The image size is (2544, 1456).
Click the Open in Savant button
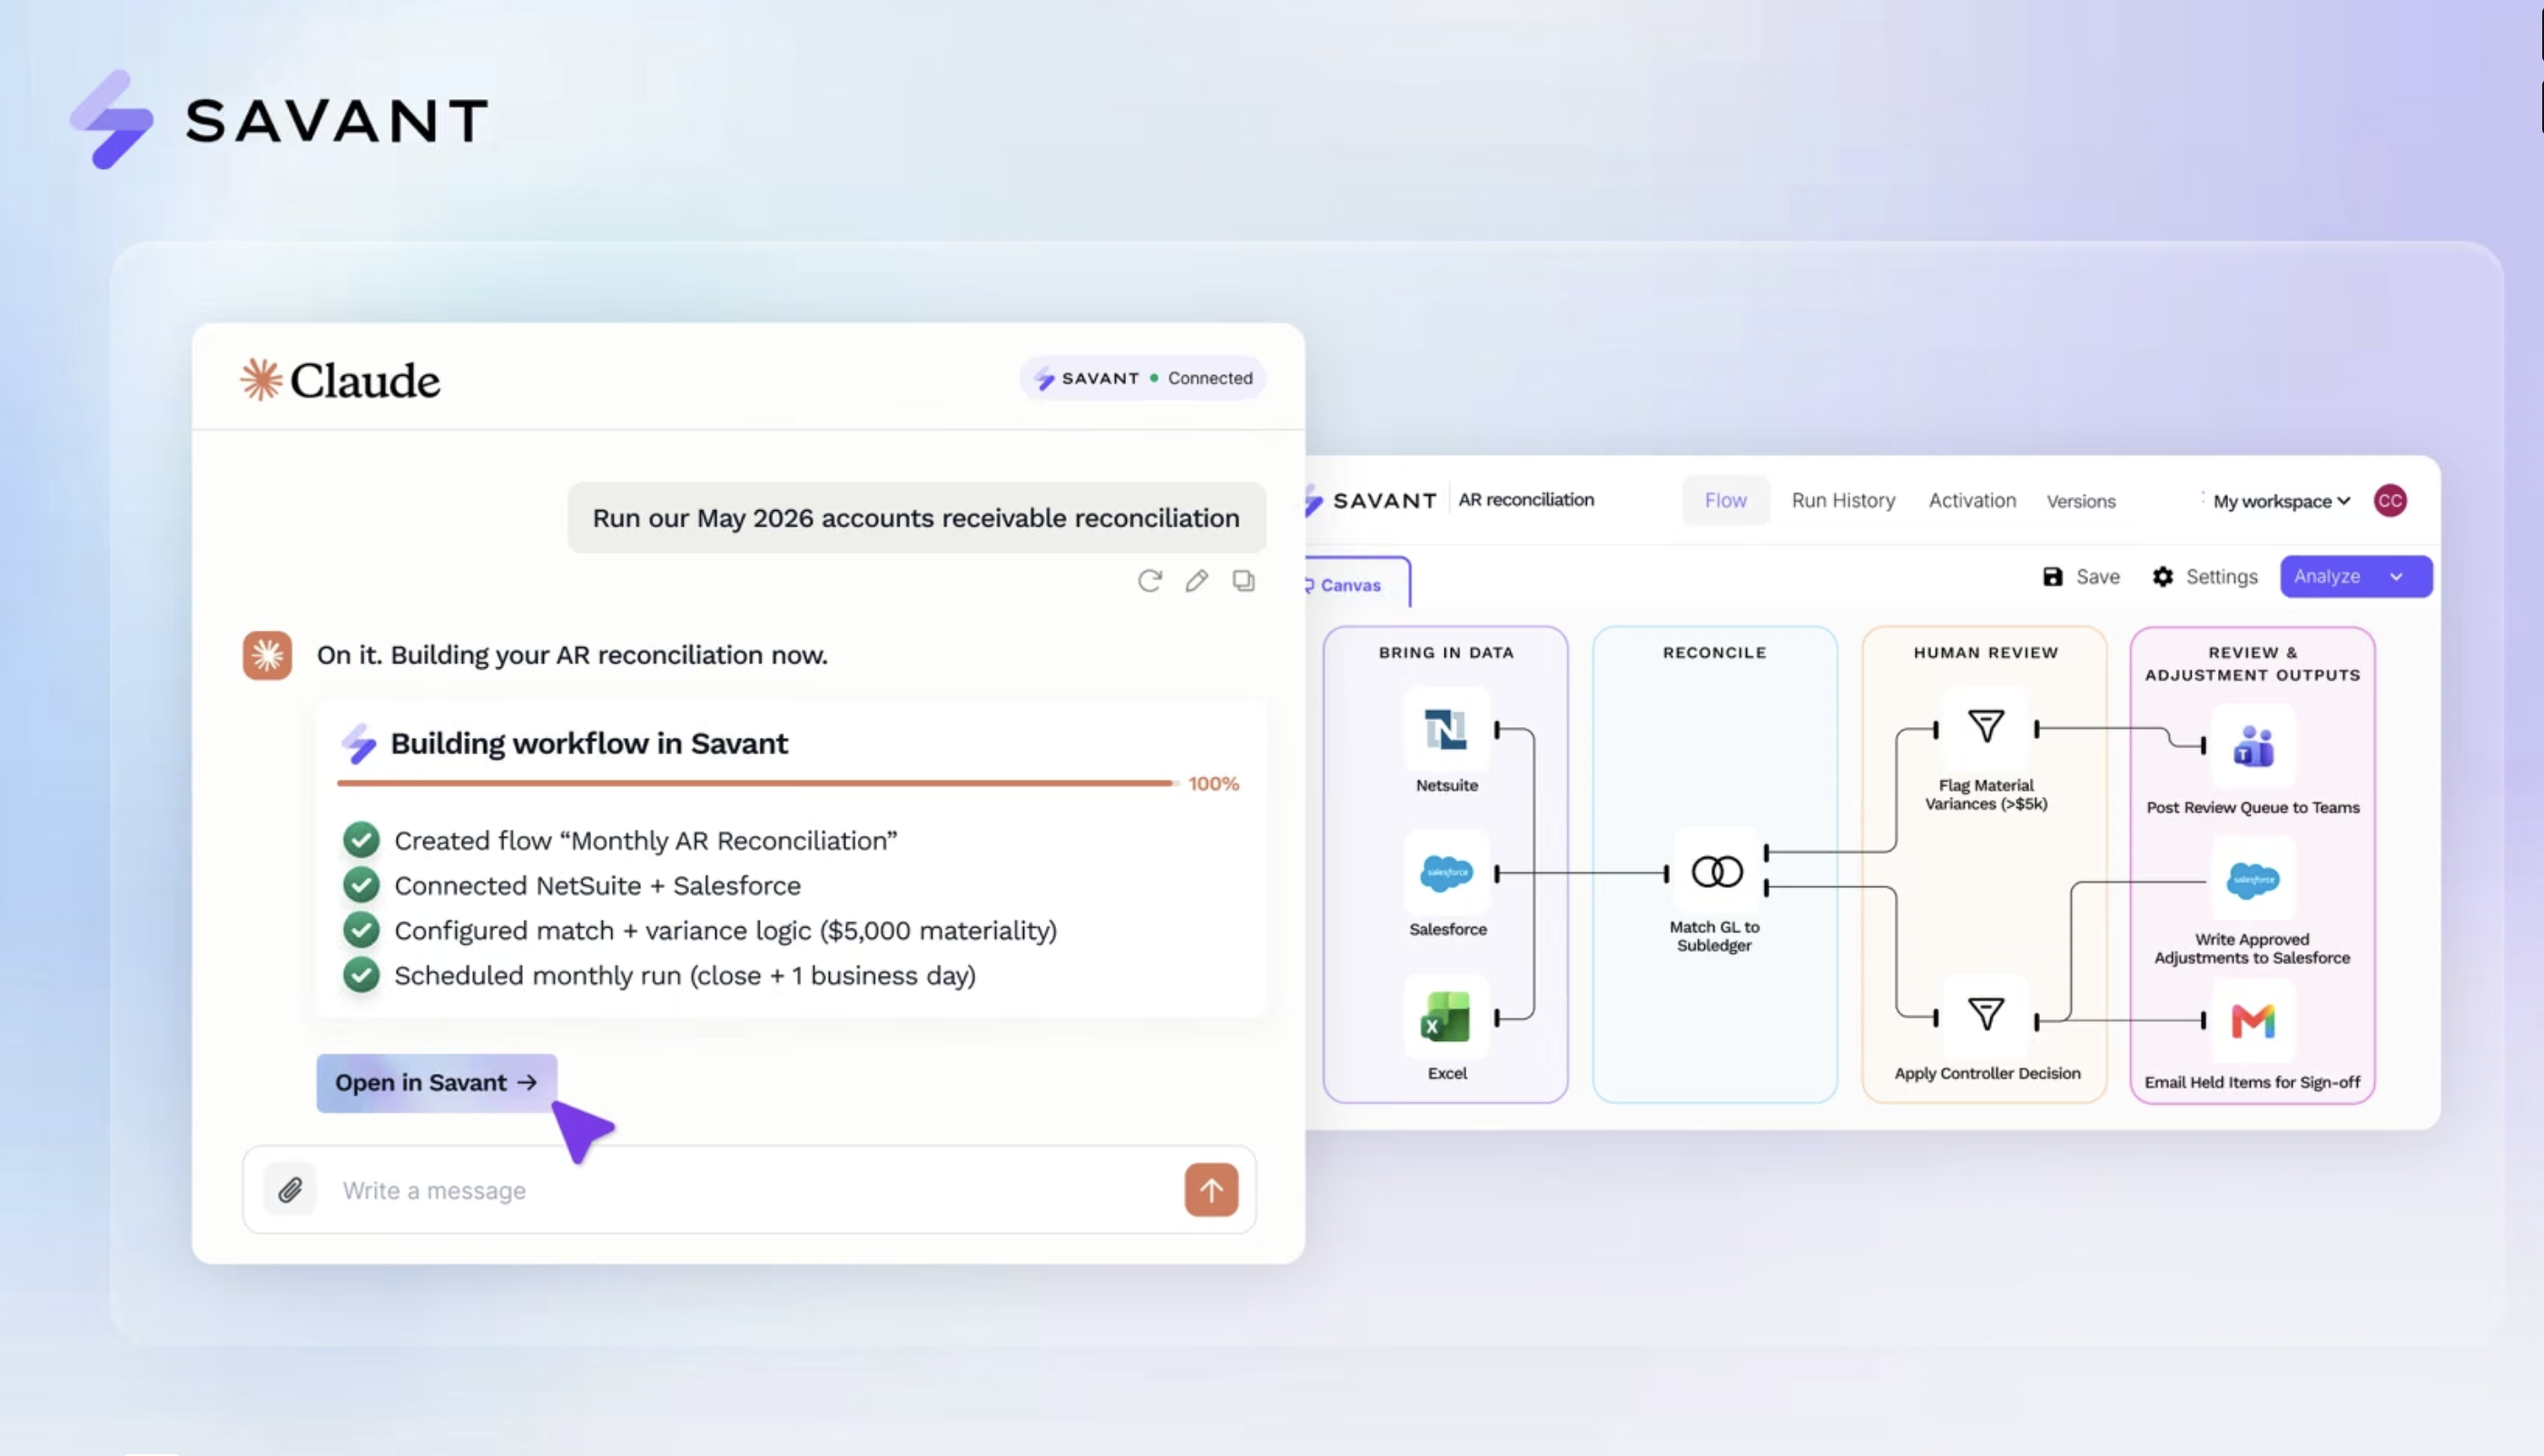tap(437, 1083)
